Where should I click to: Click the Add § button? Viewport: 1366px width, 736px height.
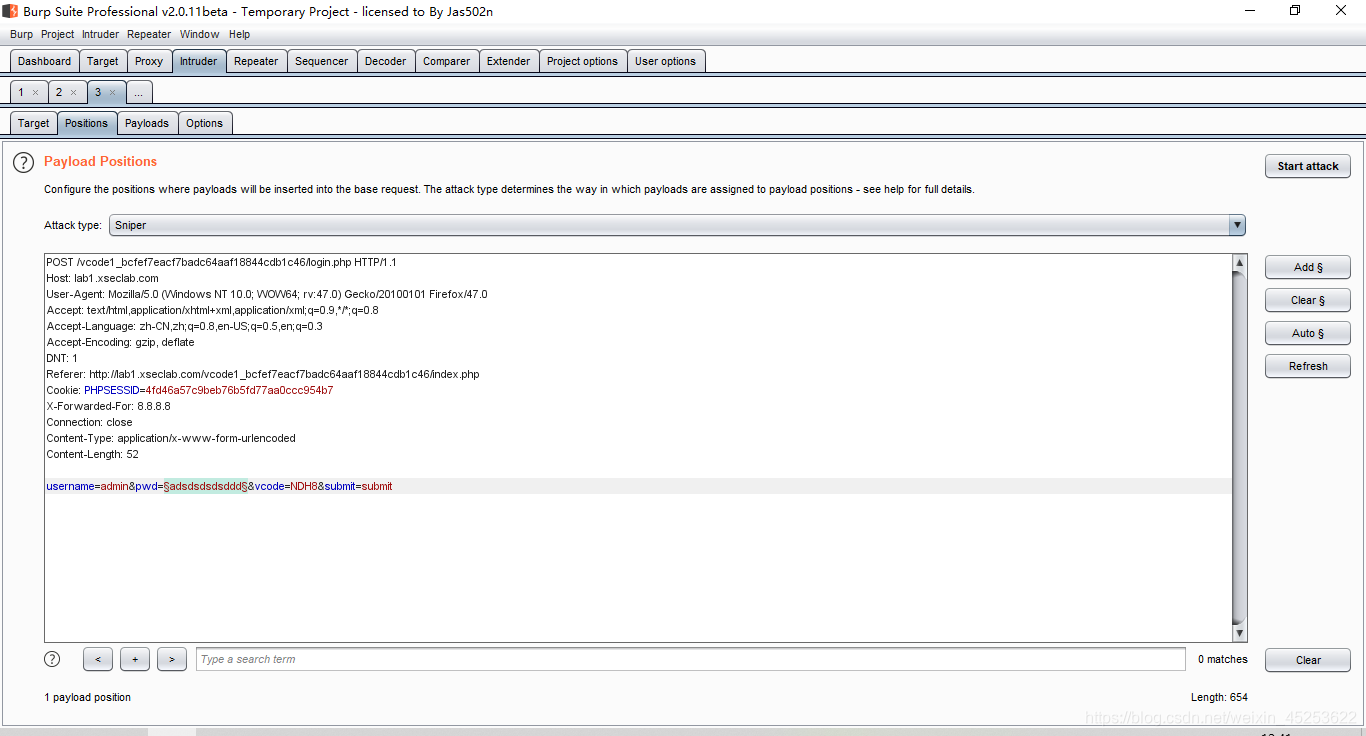point(1308,267)
